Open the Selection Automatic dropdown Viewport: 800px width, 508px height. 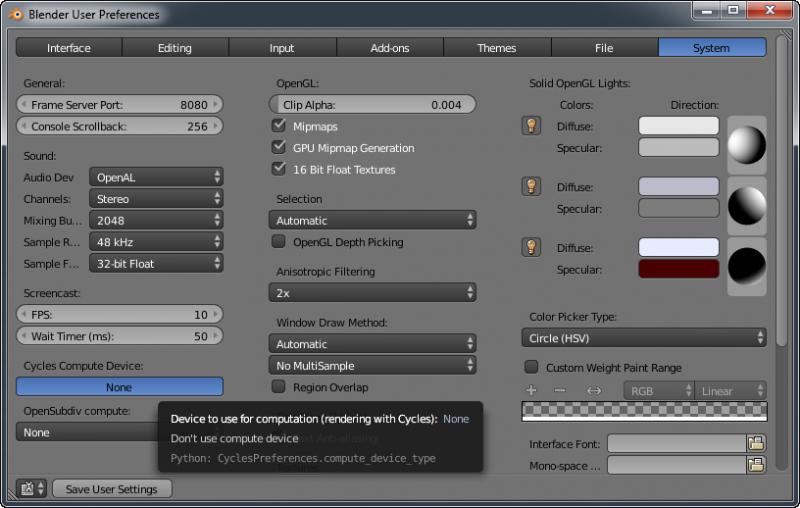point(372,220)
